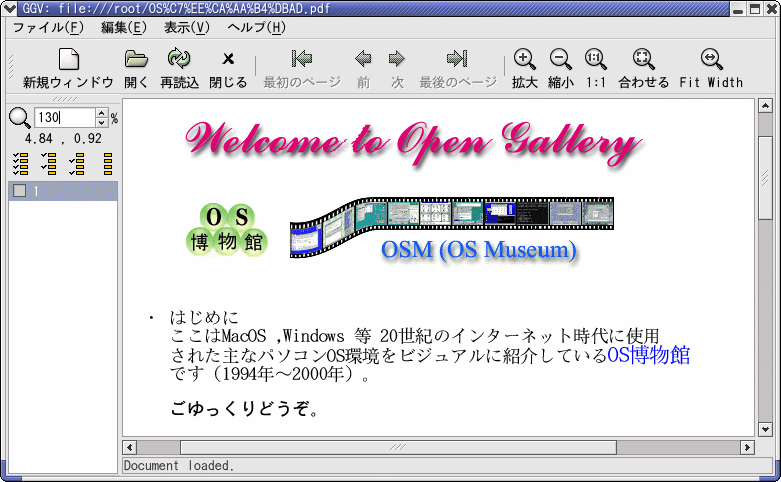Screen dimensions: 781x482
Task: Click the OS博物館 green logo image
Action: point(227,231)
